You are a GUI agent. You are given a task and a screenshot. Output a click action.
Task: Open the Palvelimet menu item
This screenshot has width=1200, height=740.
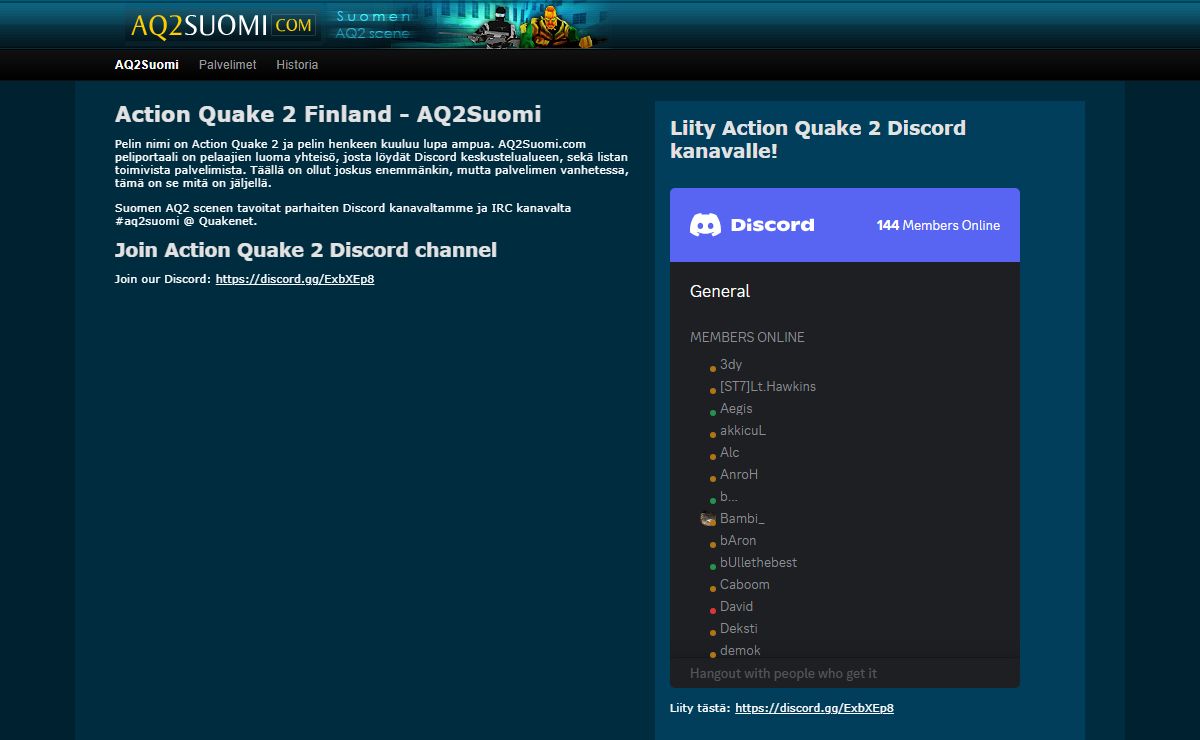tap(228, 65)
